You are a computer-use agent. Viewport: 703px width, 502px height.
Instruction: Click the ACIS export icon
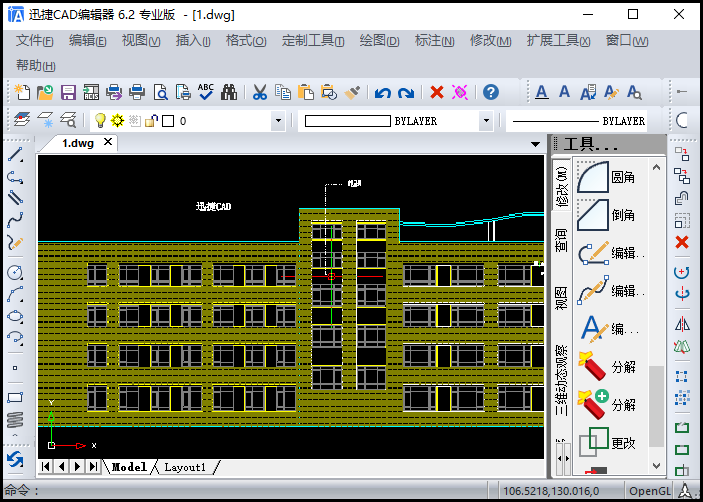pyautogui.click(x=91, y=92)
